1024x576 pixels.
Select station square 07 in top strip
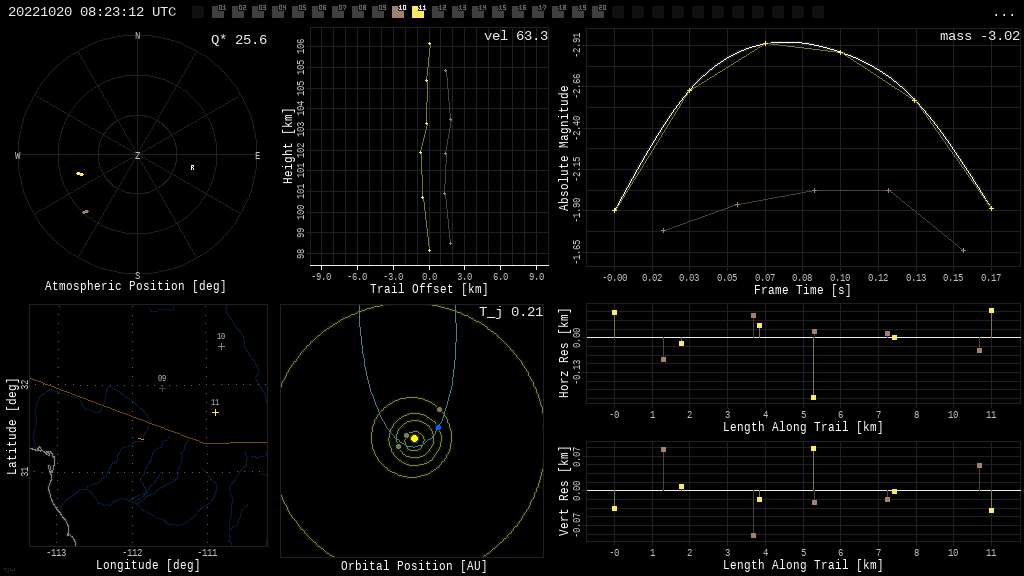tap(338, 12)
